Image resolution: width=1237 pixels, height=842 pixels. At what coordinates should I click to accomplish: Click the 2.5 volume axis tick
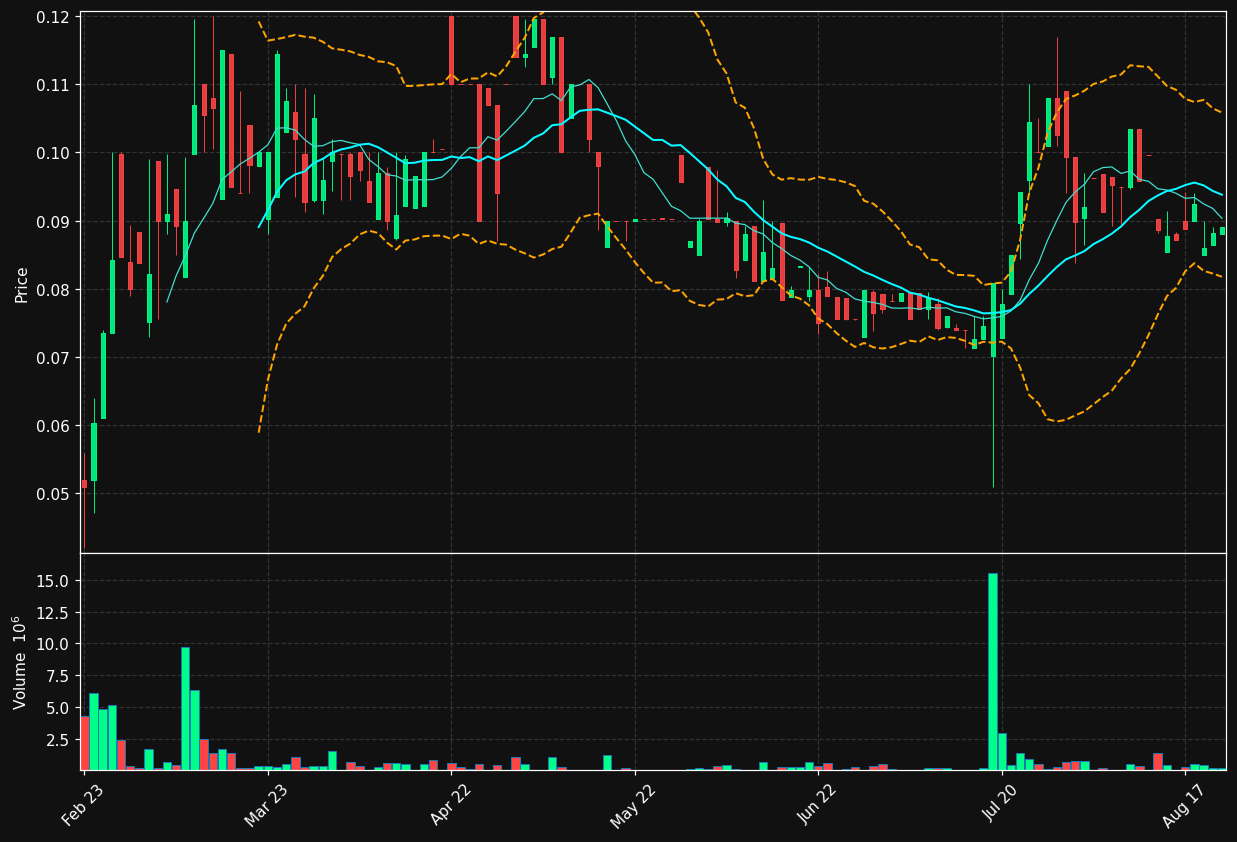pos(58,740)
